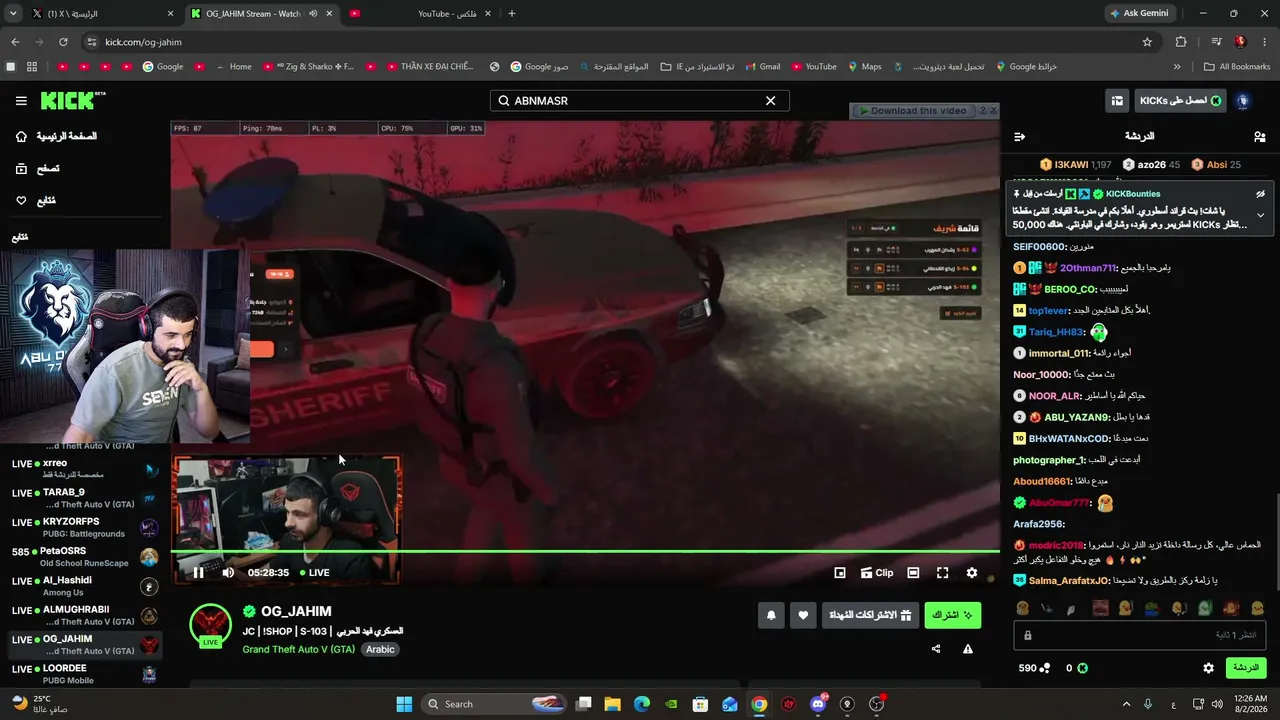This screenshot has height=720, width=1280.
Task: Clear the ABNMASR search text
Action: [770, 101]
